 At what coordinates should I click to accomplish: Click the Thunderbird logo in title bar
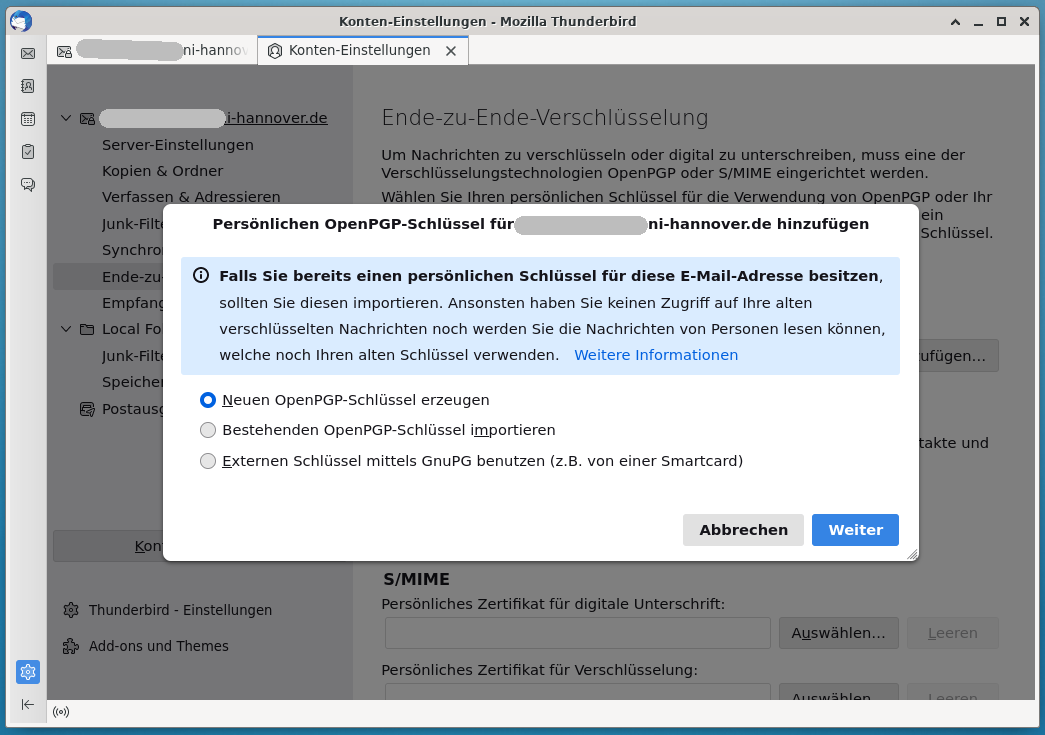(x=21, y=21)
